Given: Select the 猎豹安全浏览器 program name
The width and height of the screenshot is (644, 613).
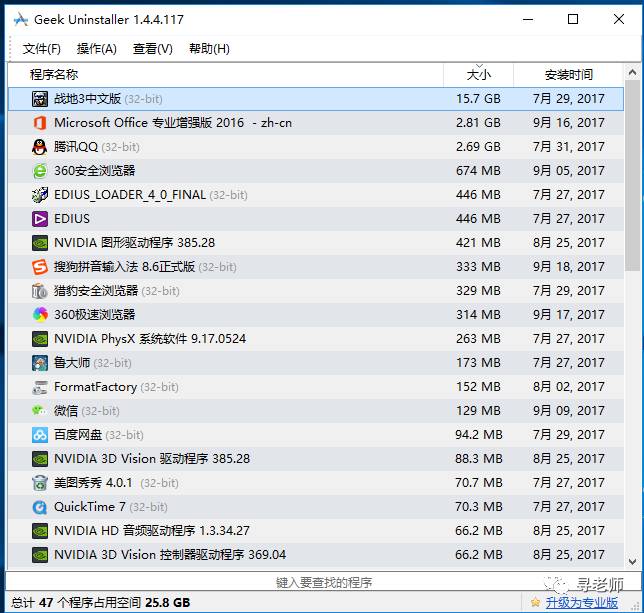Looking at the screenshot, I should (x=96, y=291).
